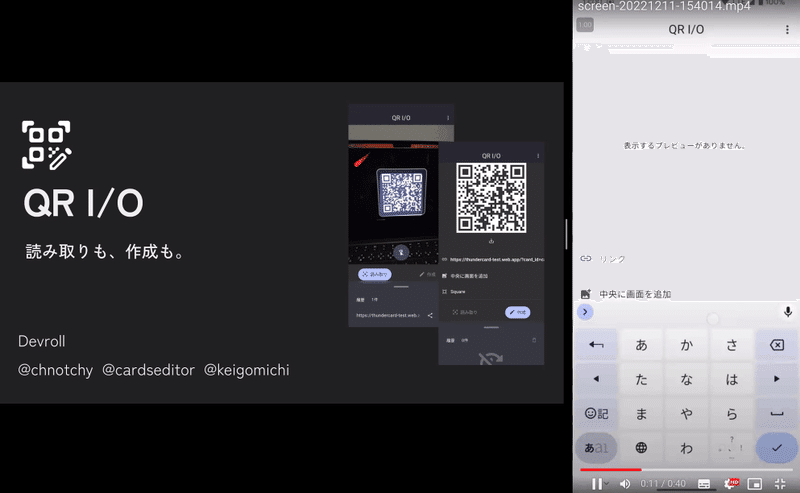Click the QR I/O logo icon on the slide

(x=46, y=145)
